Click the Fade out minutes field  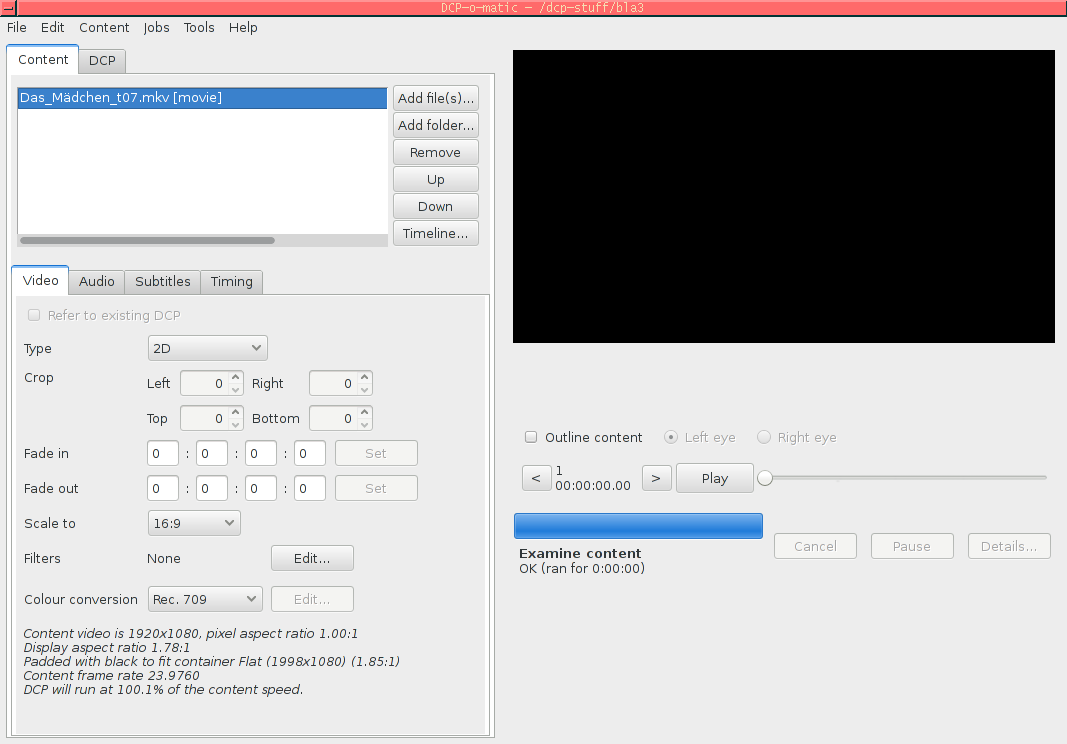212,488
